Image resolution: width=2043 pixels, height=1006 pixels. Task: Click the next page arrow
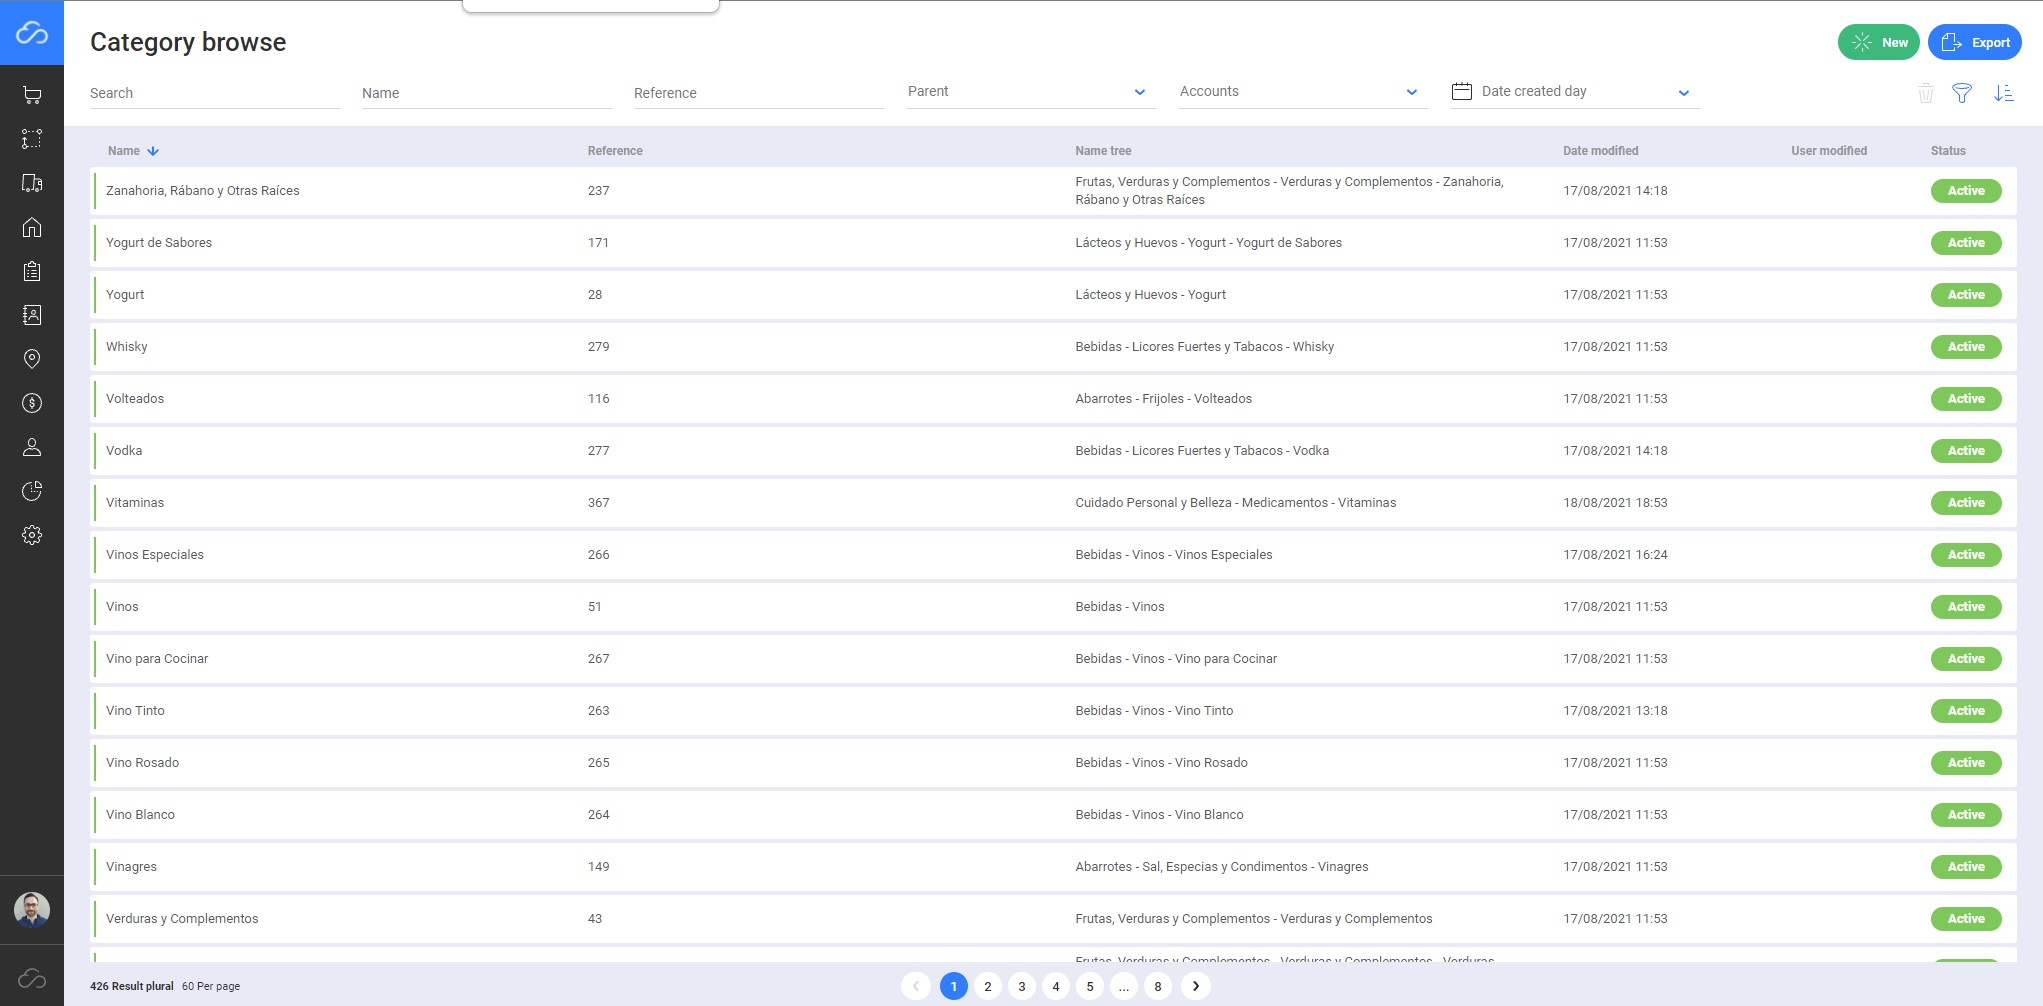point(1196,986)
